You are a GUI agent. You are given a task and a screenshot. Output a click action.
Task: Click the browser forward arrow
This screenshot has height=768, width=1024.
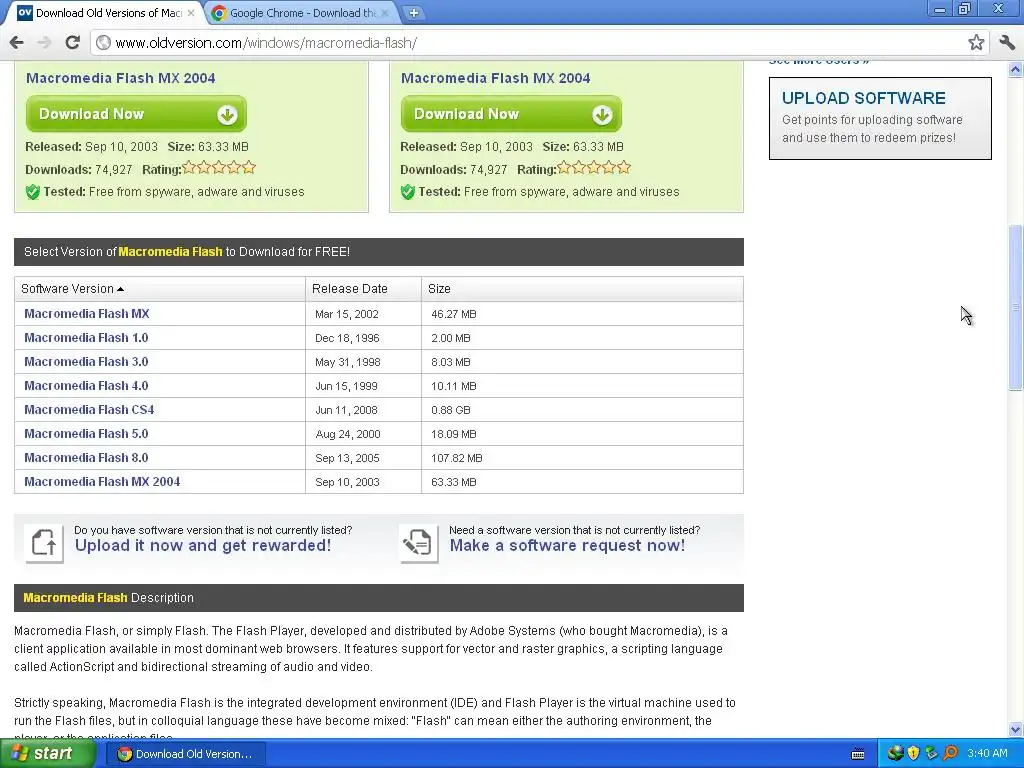click(x=44, y=43)
